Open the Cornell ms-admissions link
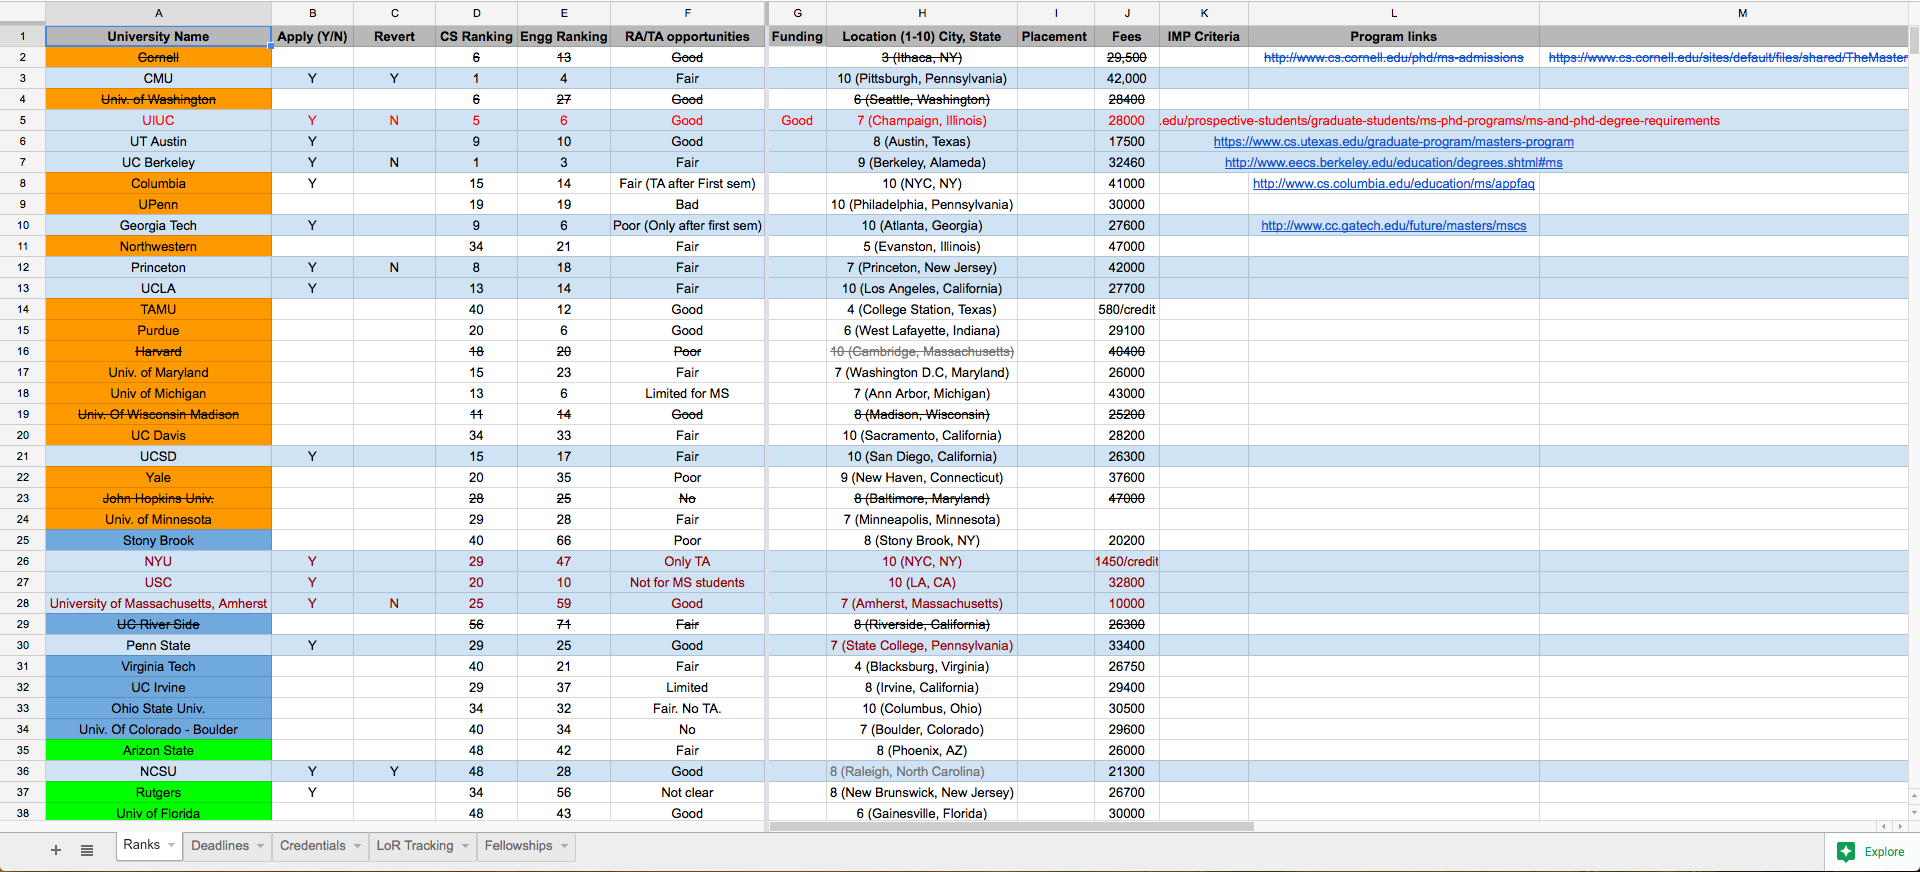1920x872 pixels. coord(1393,58)
